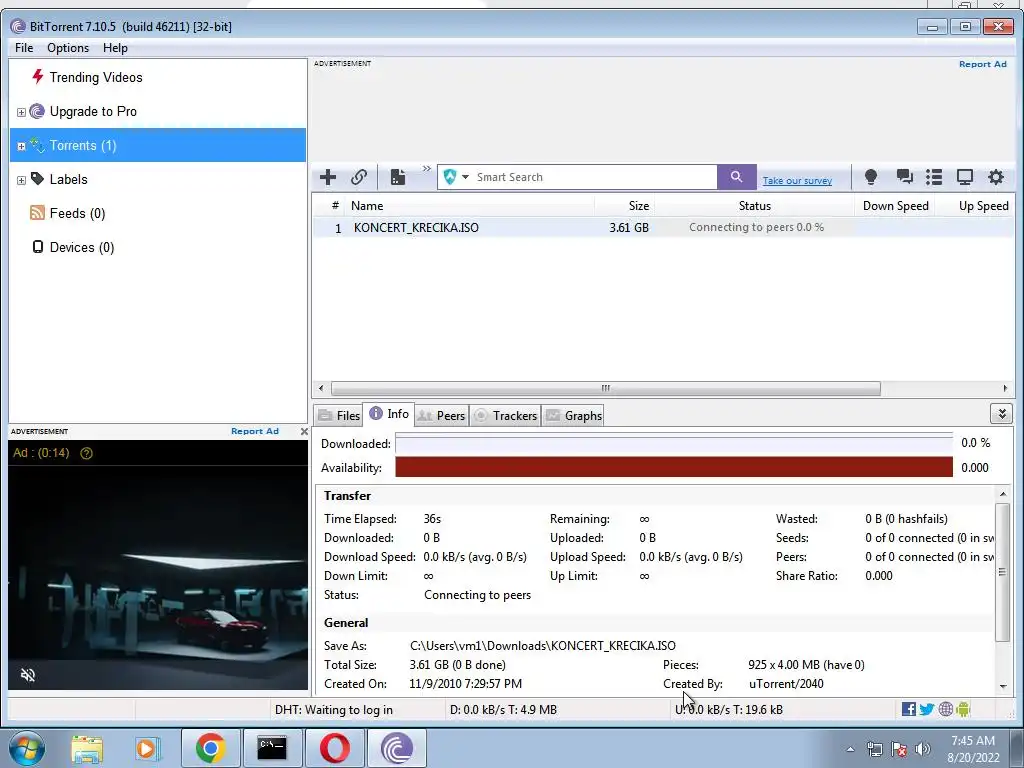
Task: Click the Android icon in status bar
Action: point(963,709)
